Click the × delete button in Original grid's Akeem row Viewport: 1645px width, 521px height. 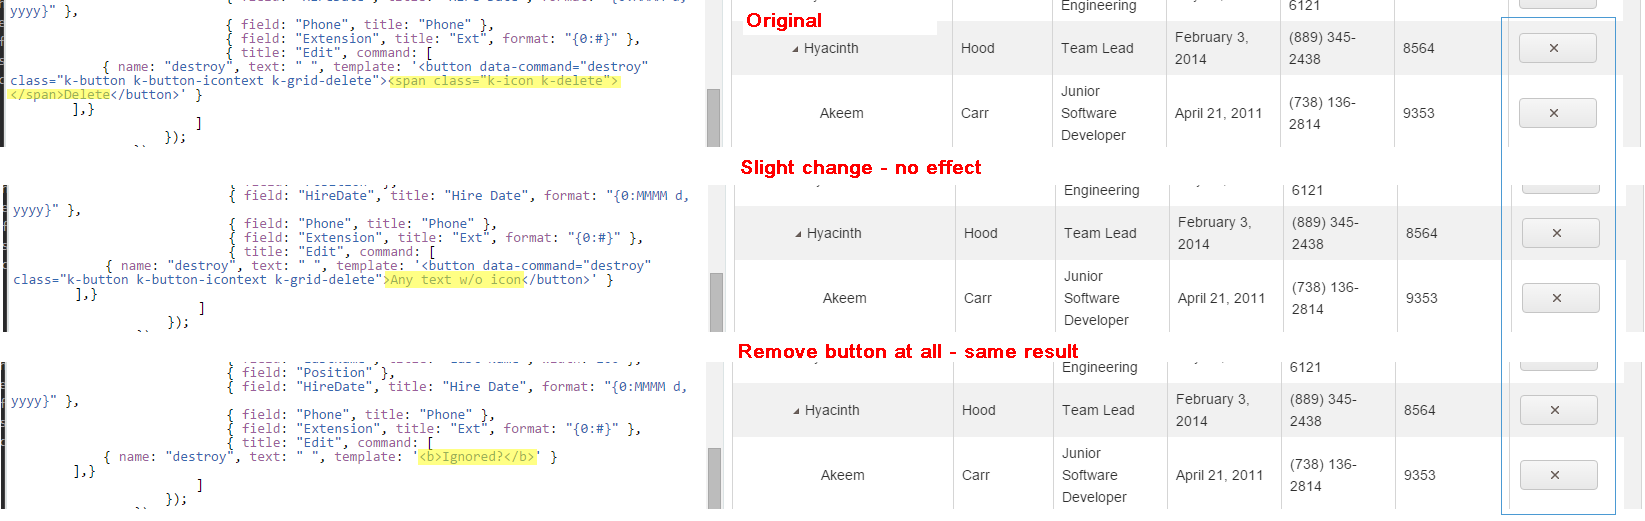[1557, 113]
